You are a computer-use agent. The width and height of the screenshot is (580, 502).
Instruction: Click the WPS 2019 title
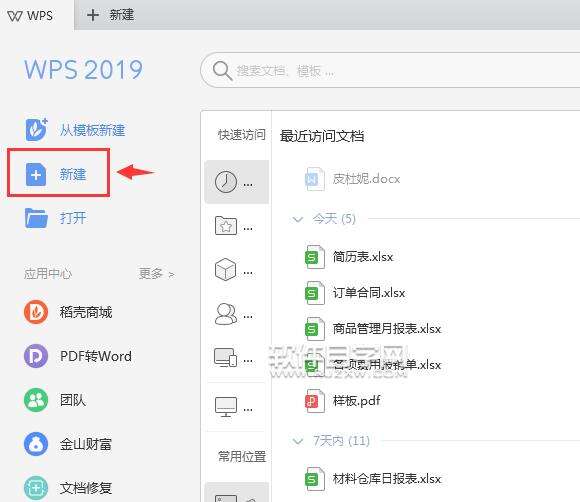(84, 69)
